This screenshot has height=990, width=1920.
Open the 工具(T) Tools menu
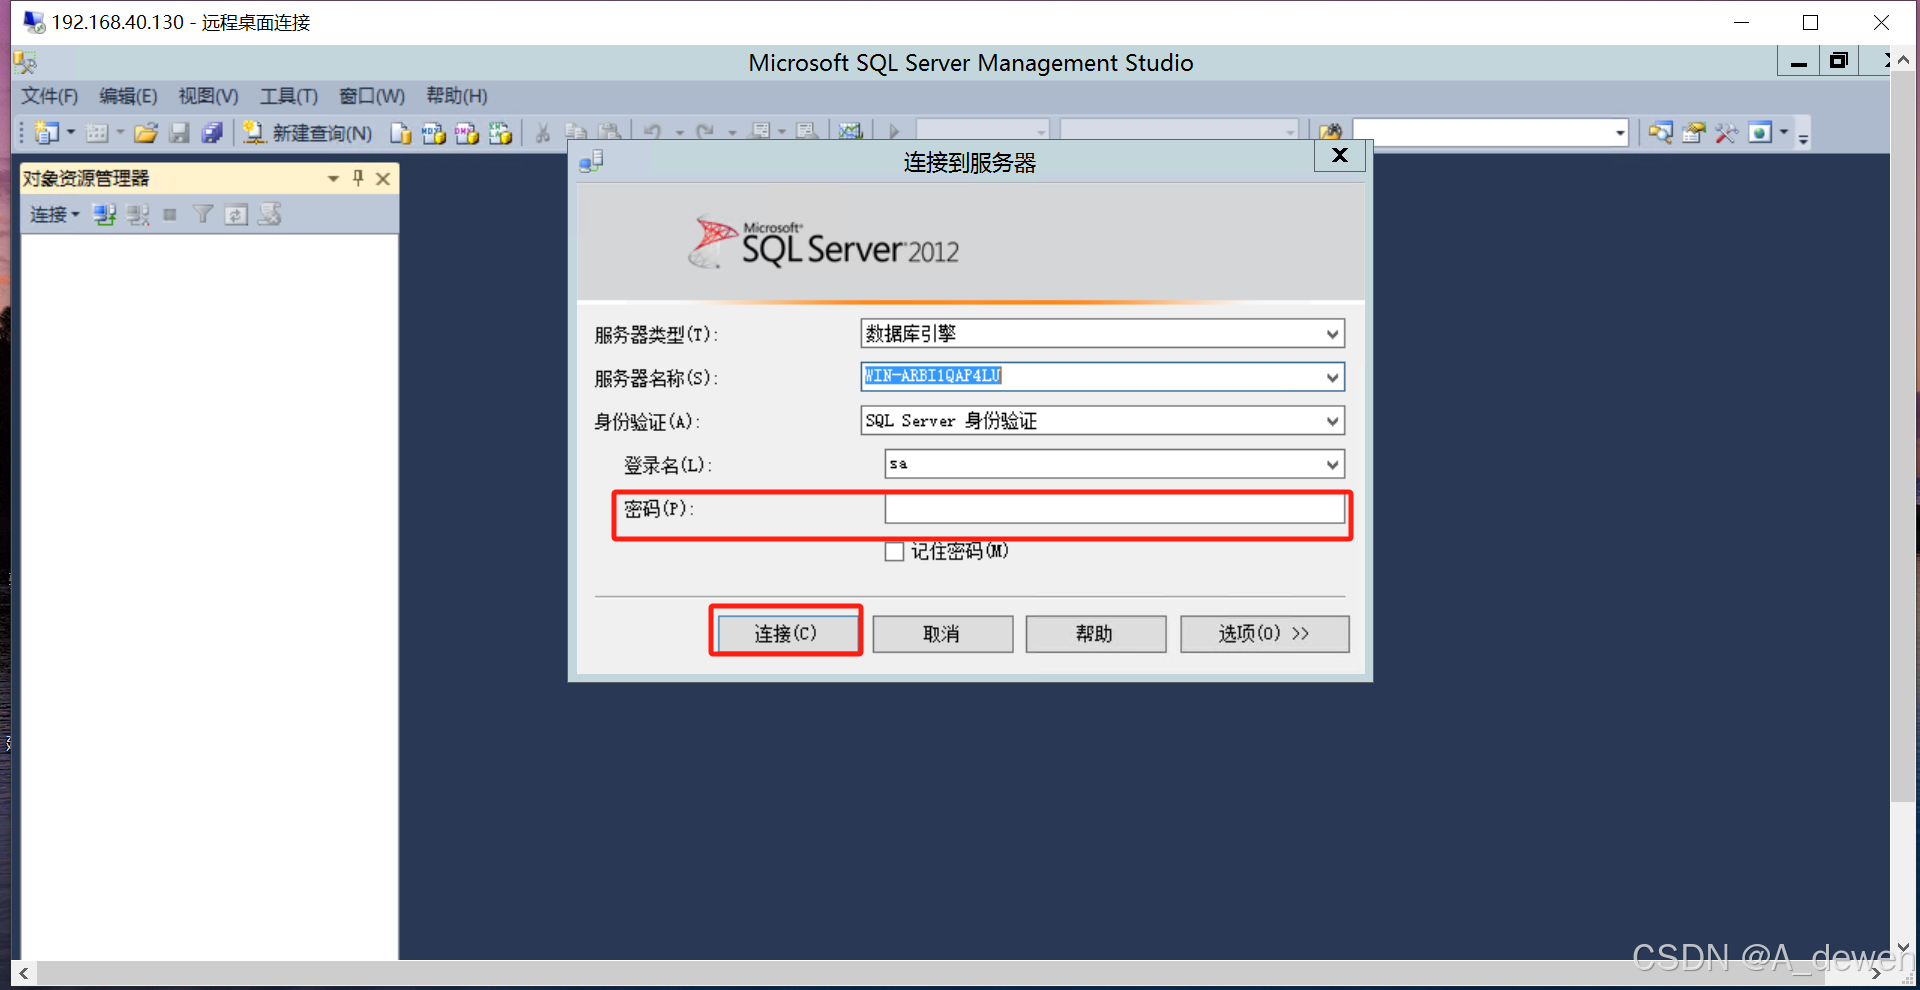(289, 96)
